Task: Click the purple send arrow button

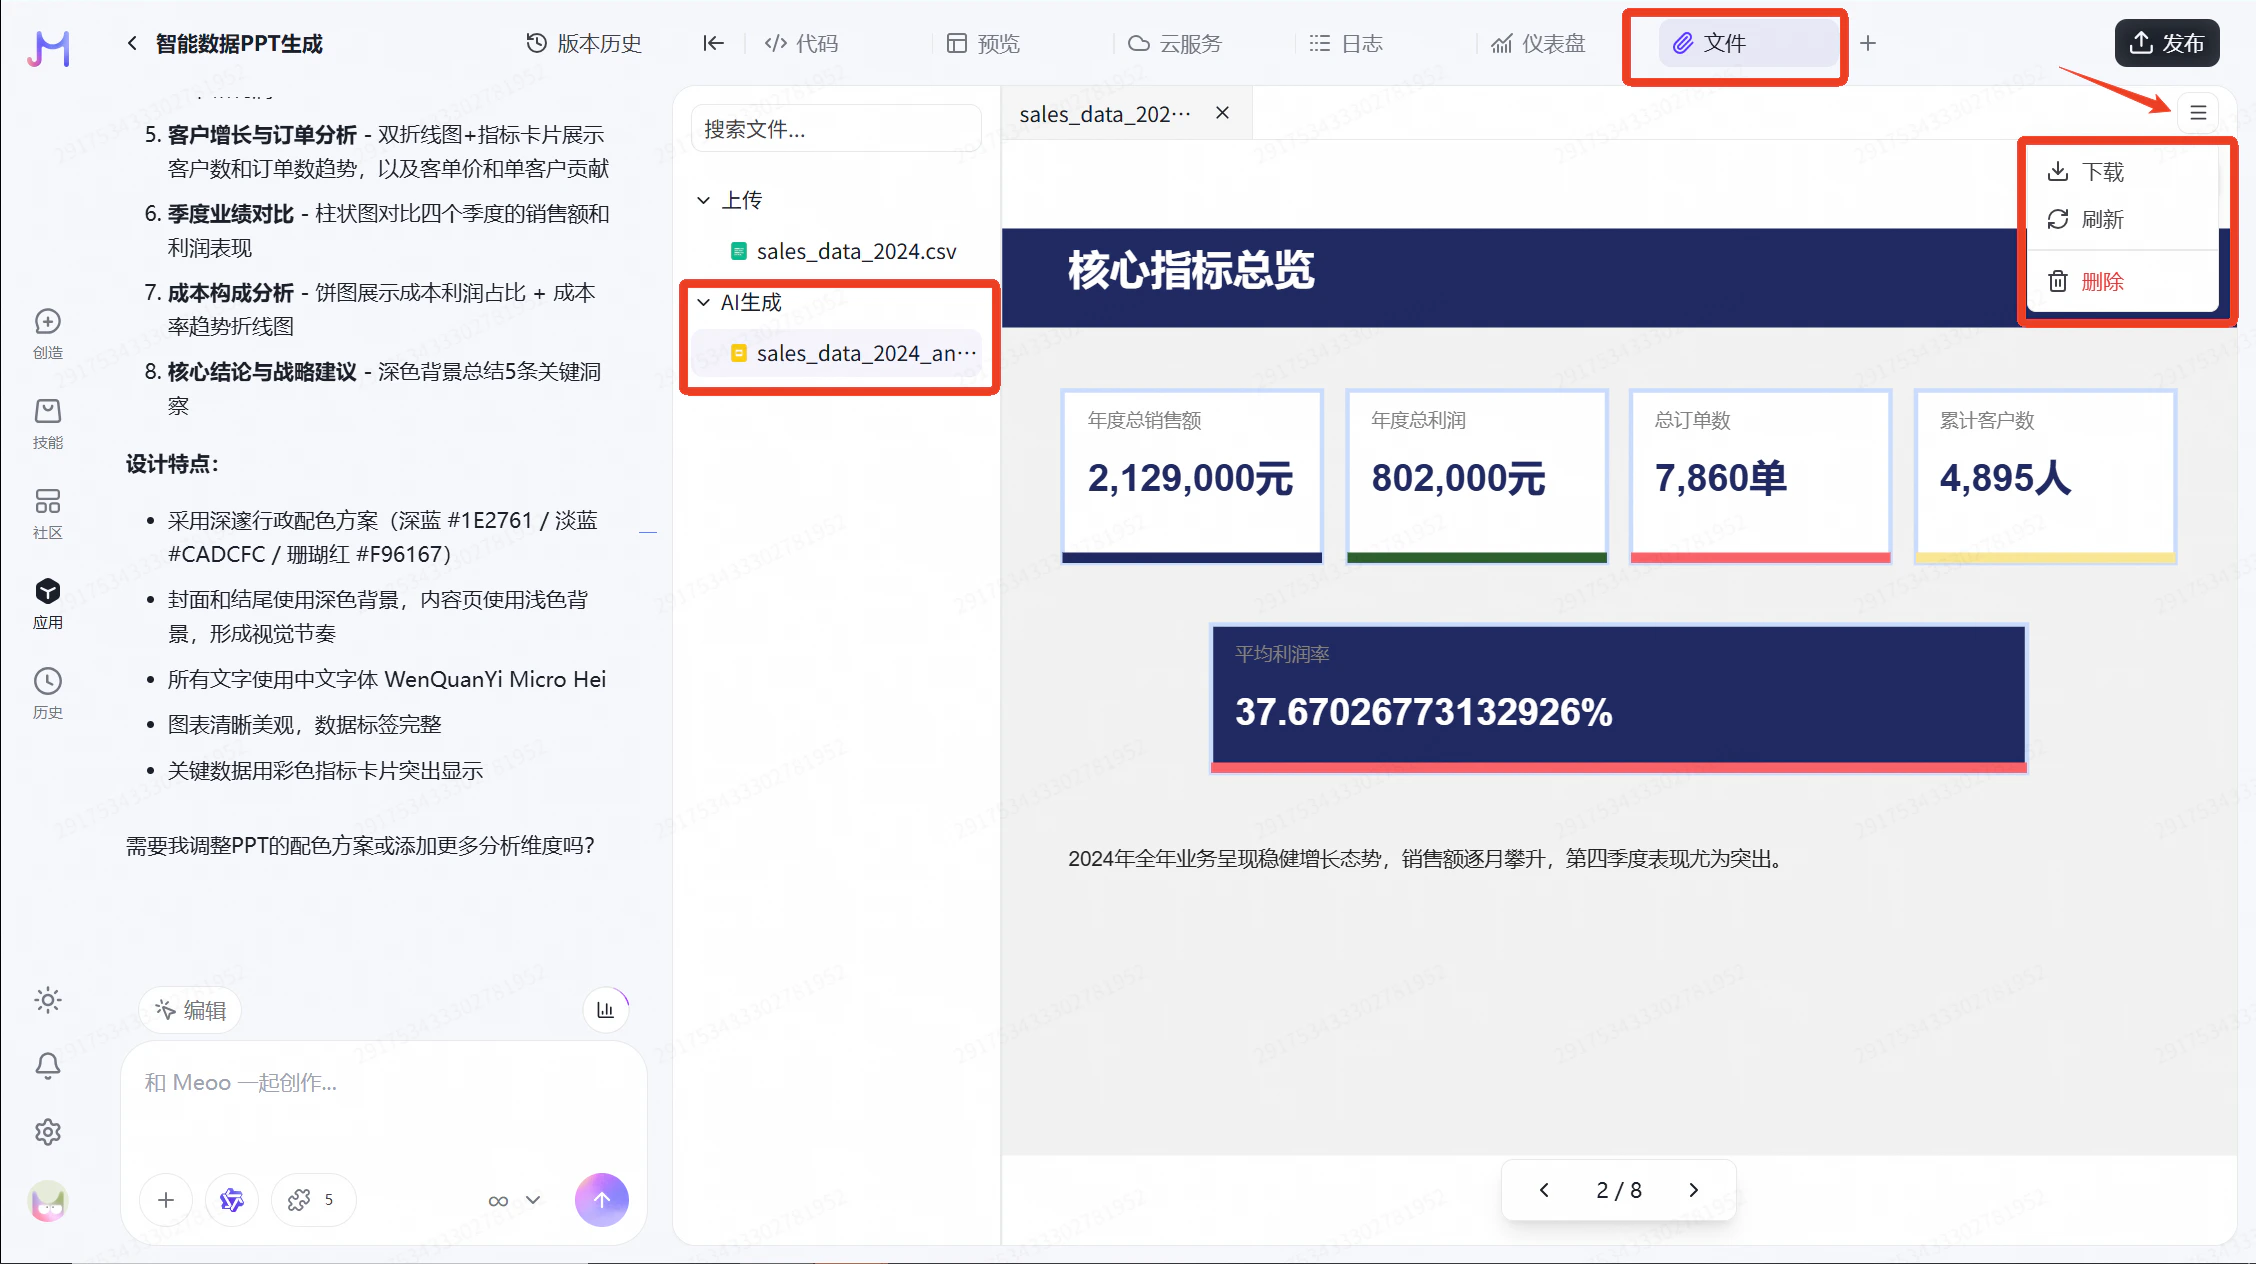Action: click(x=601, y=1199)
